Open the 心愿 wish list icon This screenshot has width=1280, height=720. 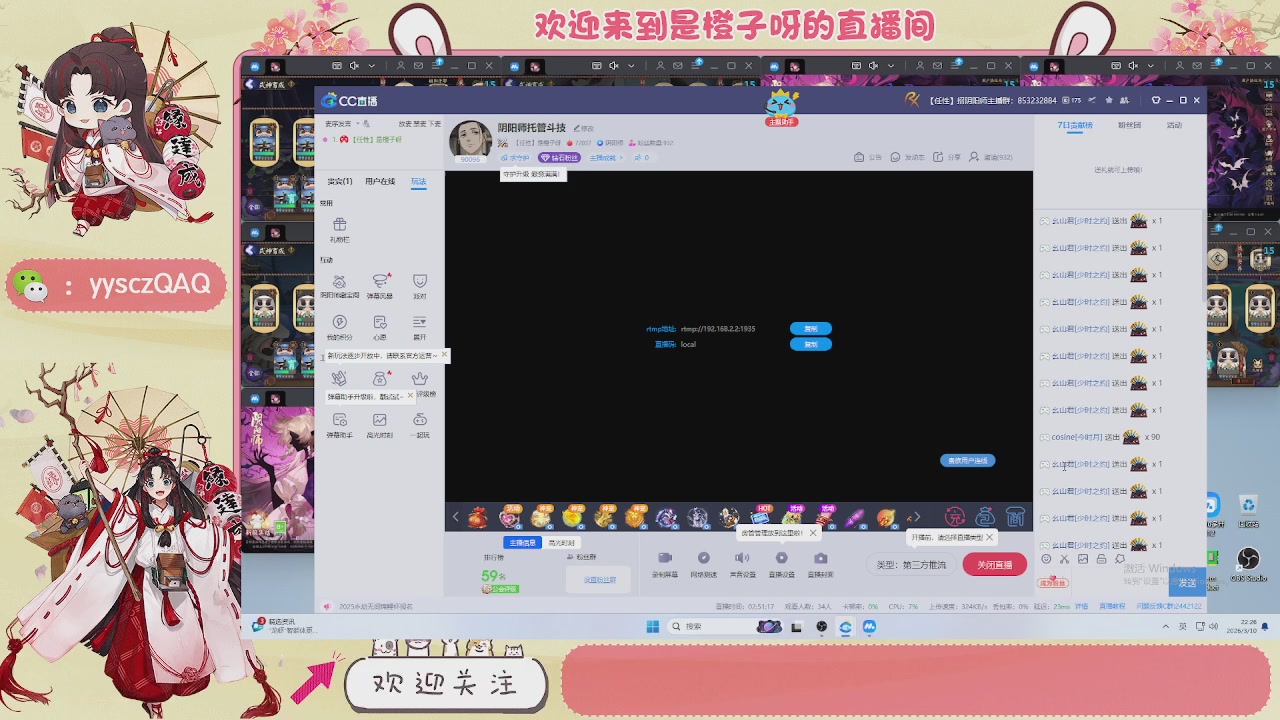[x=380, y=324]
